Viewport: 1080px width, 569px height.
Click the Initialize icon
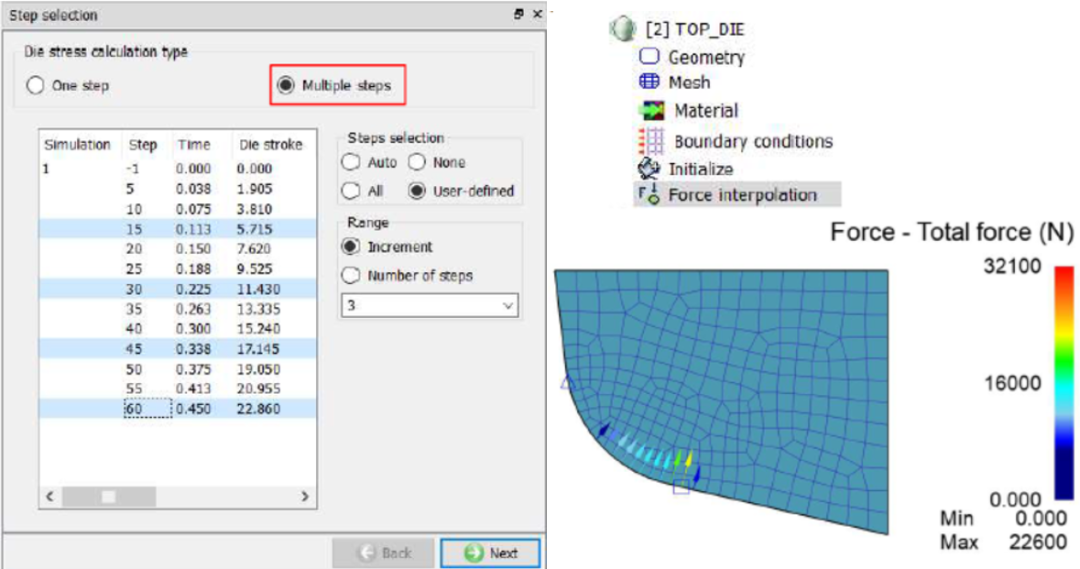pyautogui.click(x=649, y=168)
